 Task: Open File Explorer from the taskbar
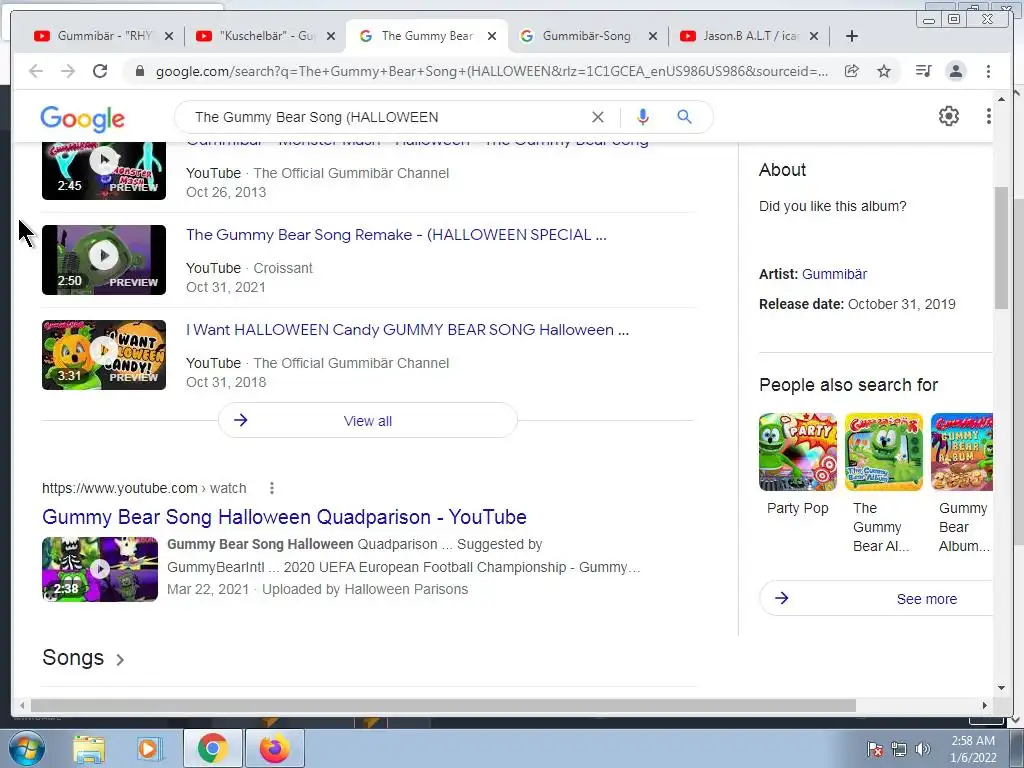click(x=89, y=749)
